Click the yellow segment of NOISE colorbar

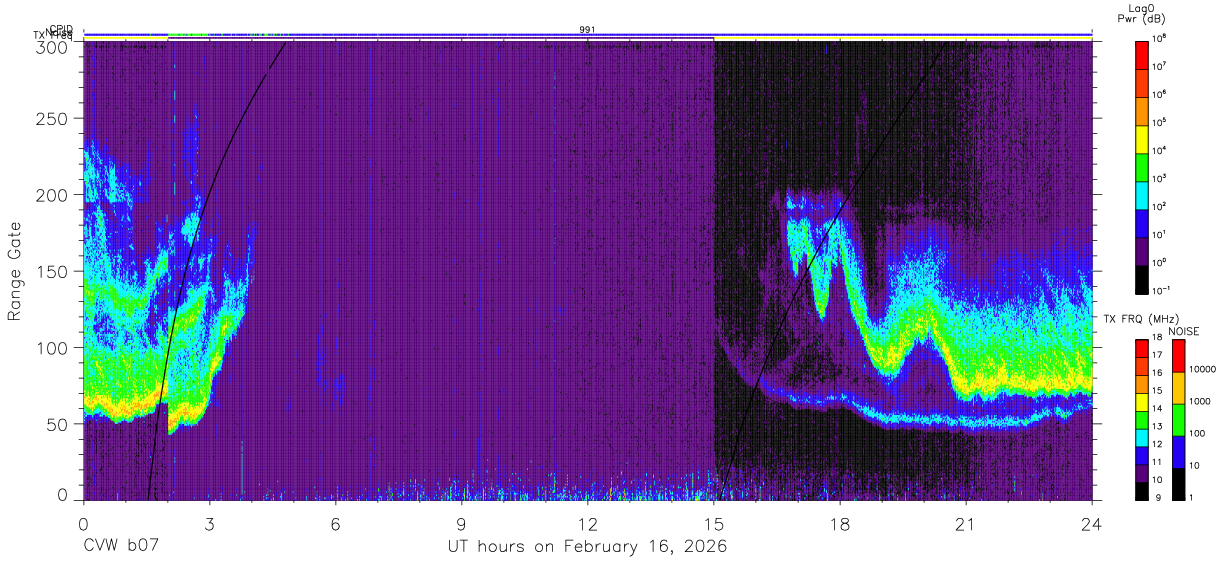1179,387
